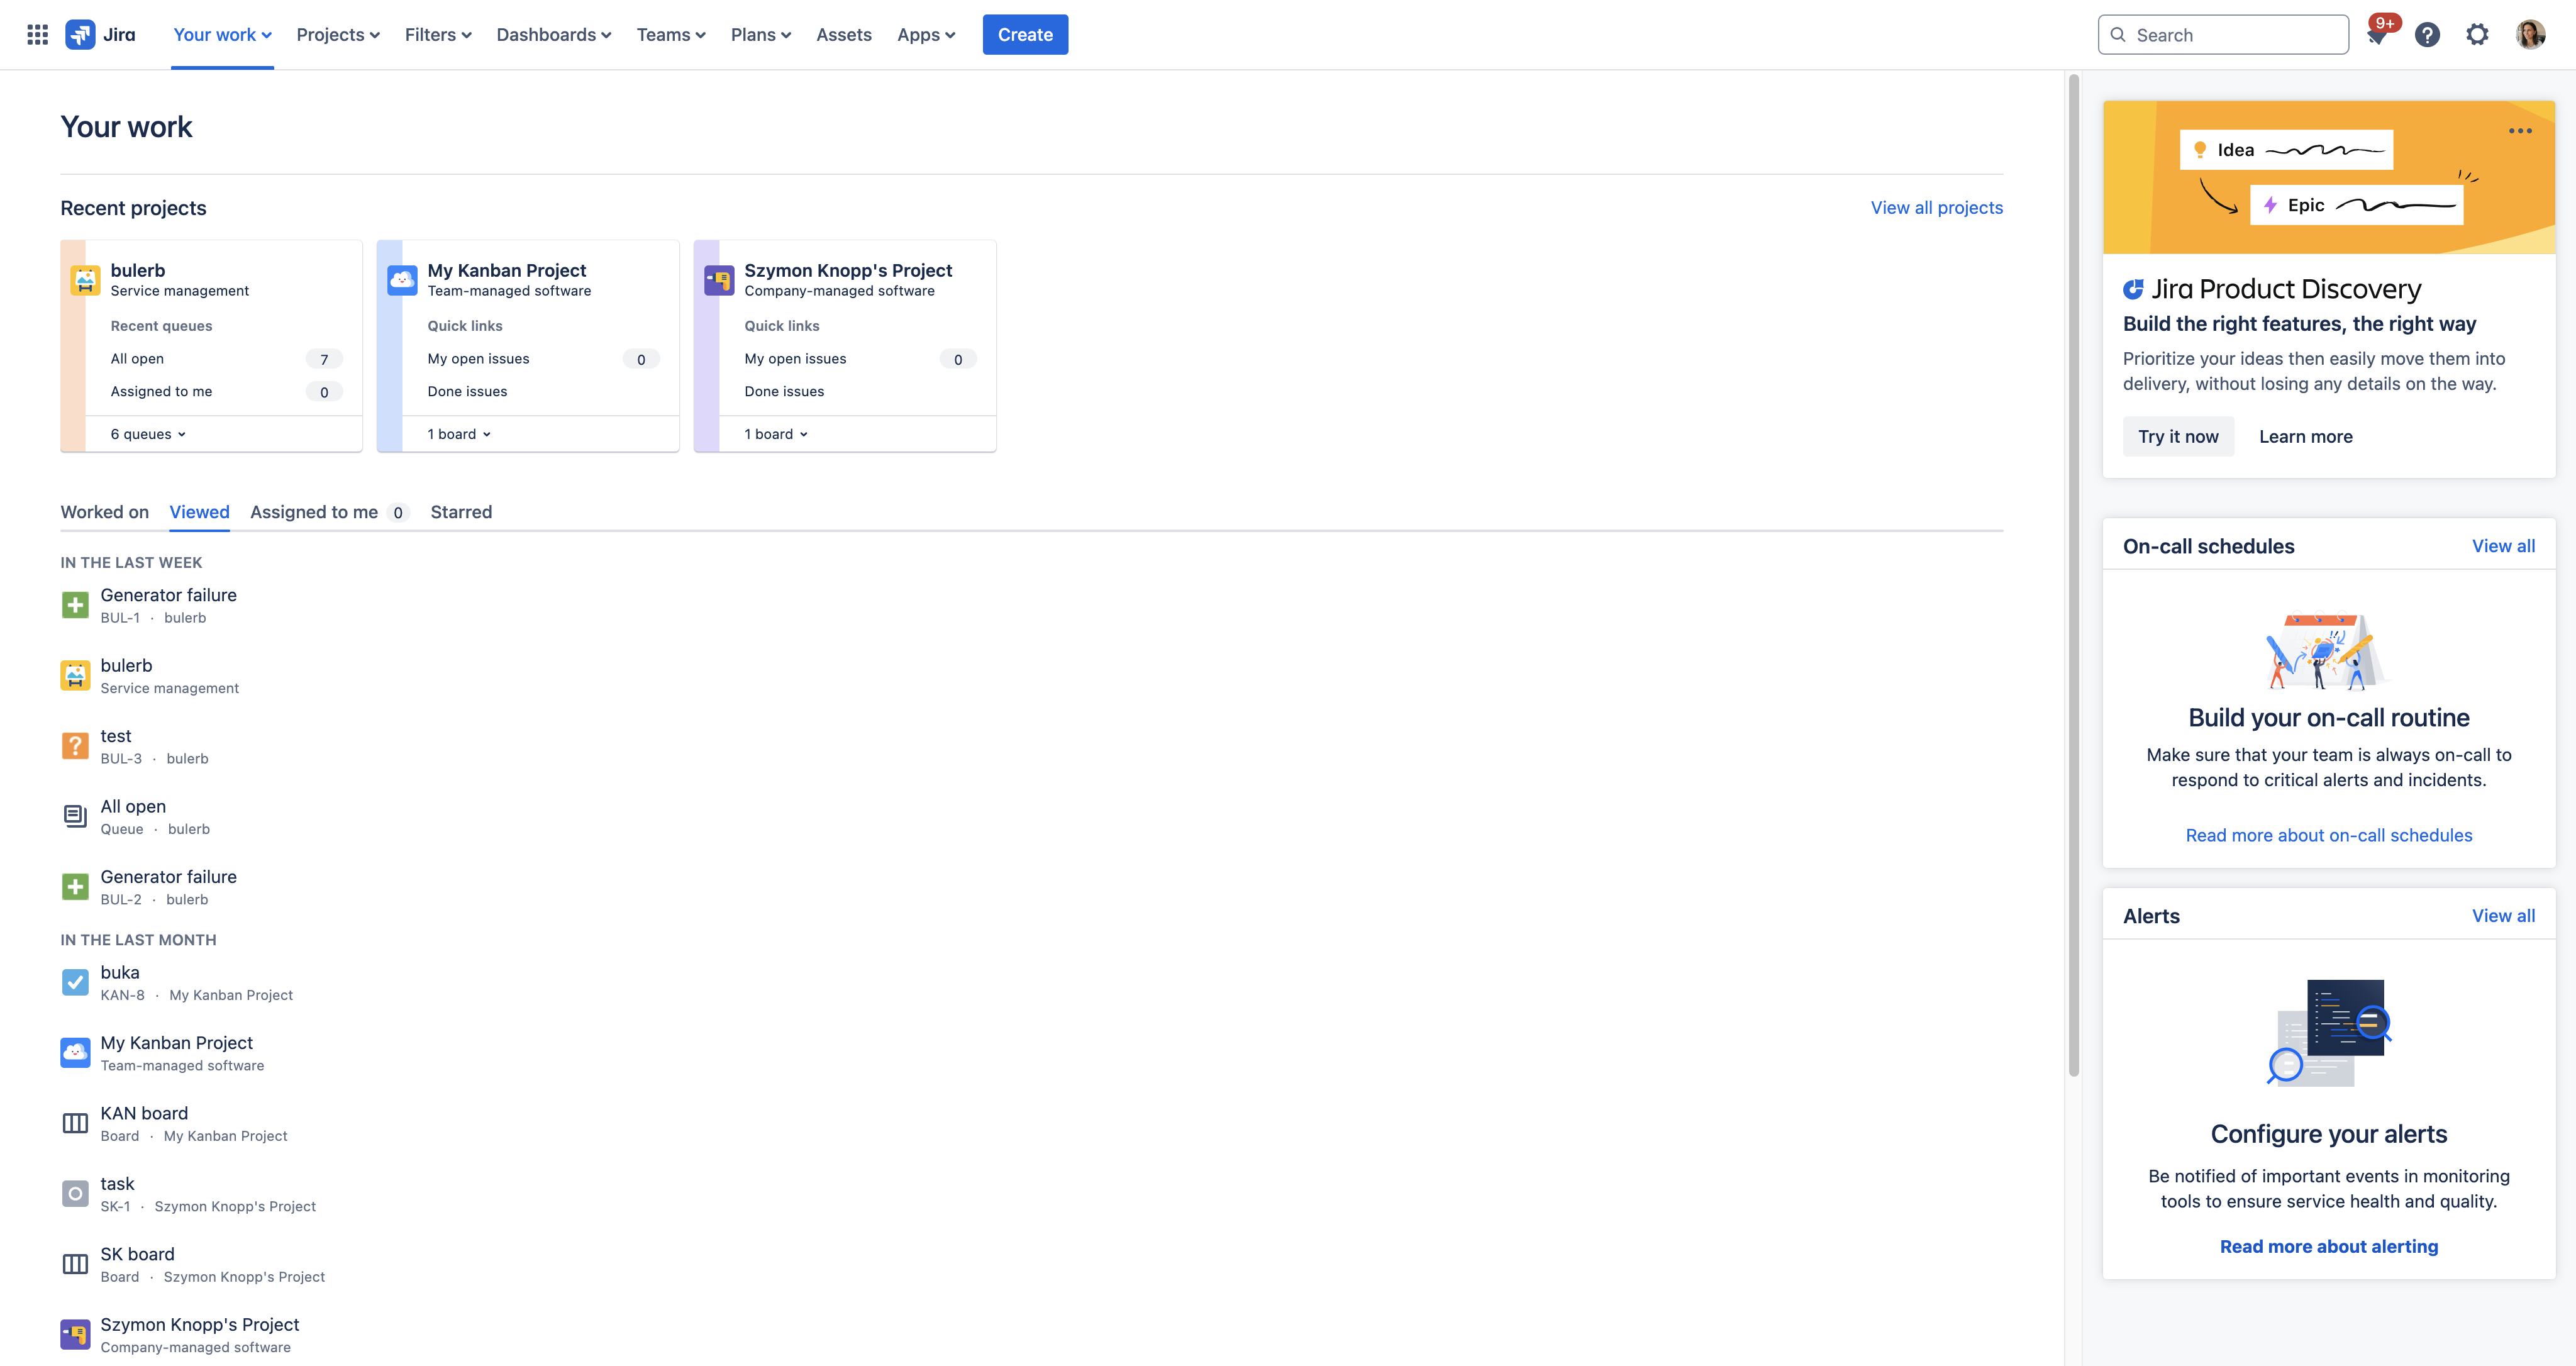Screen dimensions: 2576x1366
Task: Click grey subtask icon for task SK-1
Action: point(75,1194)
